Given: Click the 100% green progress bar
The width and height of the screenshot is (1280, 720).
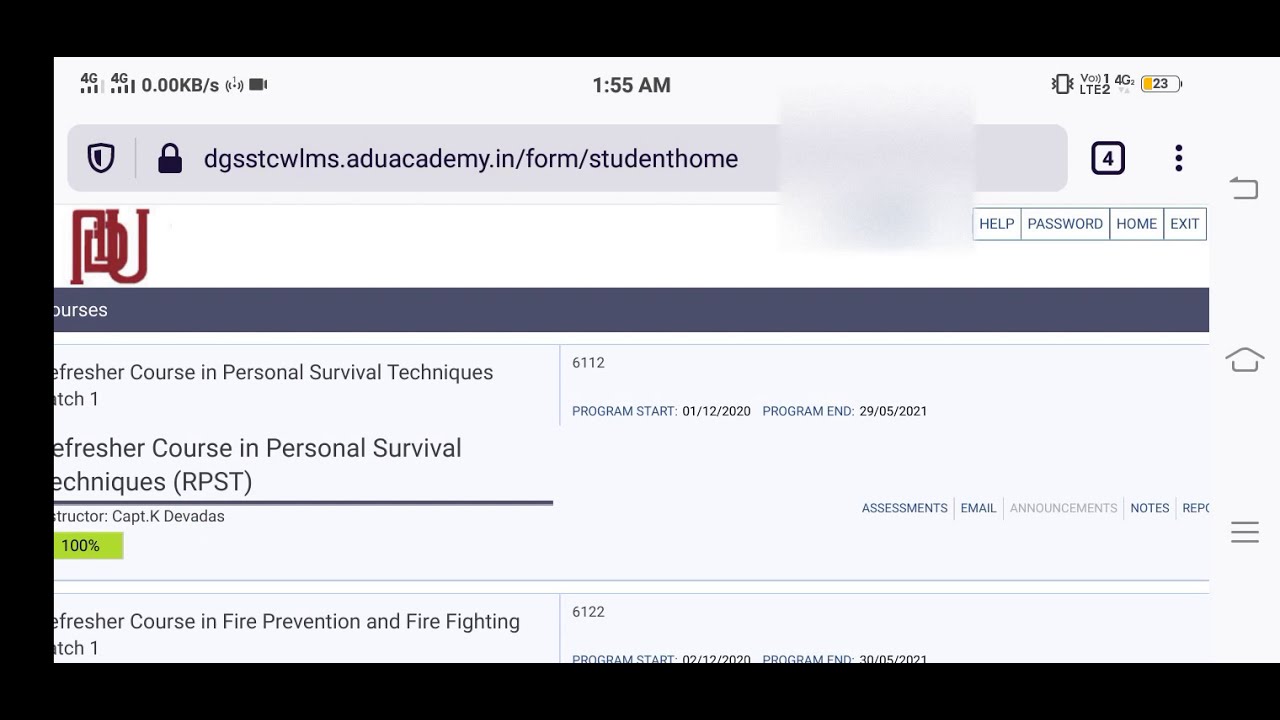Looking at the screenshot, I should pos(88,546).
